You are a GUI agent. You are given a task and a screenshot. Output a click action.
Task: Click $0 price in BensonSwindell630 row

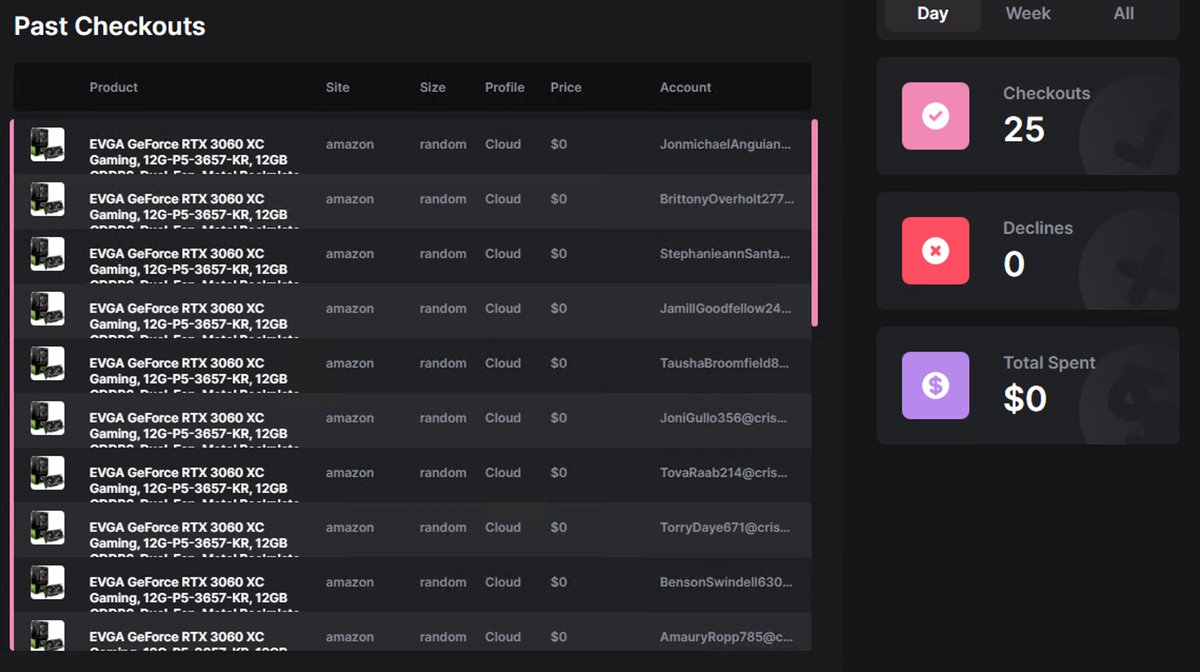pyautogui.click(x=559, y=582)
